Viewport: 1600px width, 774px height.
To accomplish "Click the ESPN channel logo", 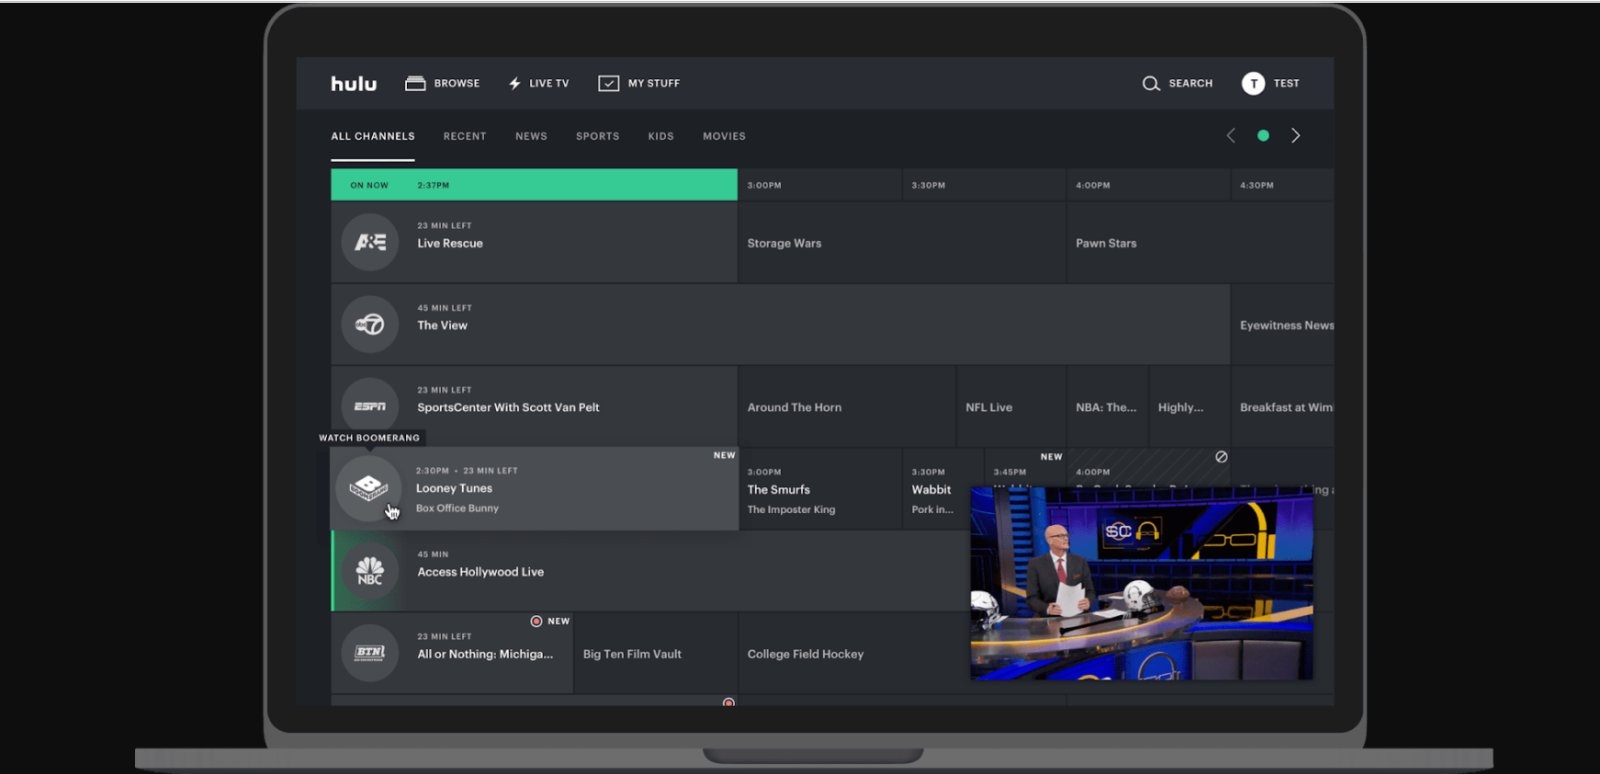I will (370, 406).
